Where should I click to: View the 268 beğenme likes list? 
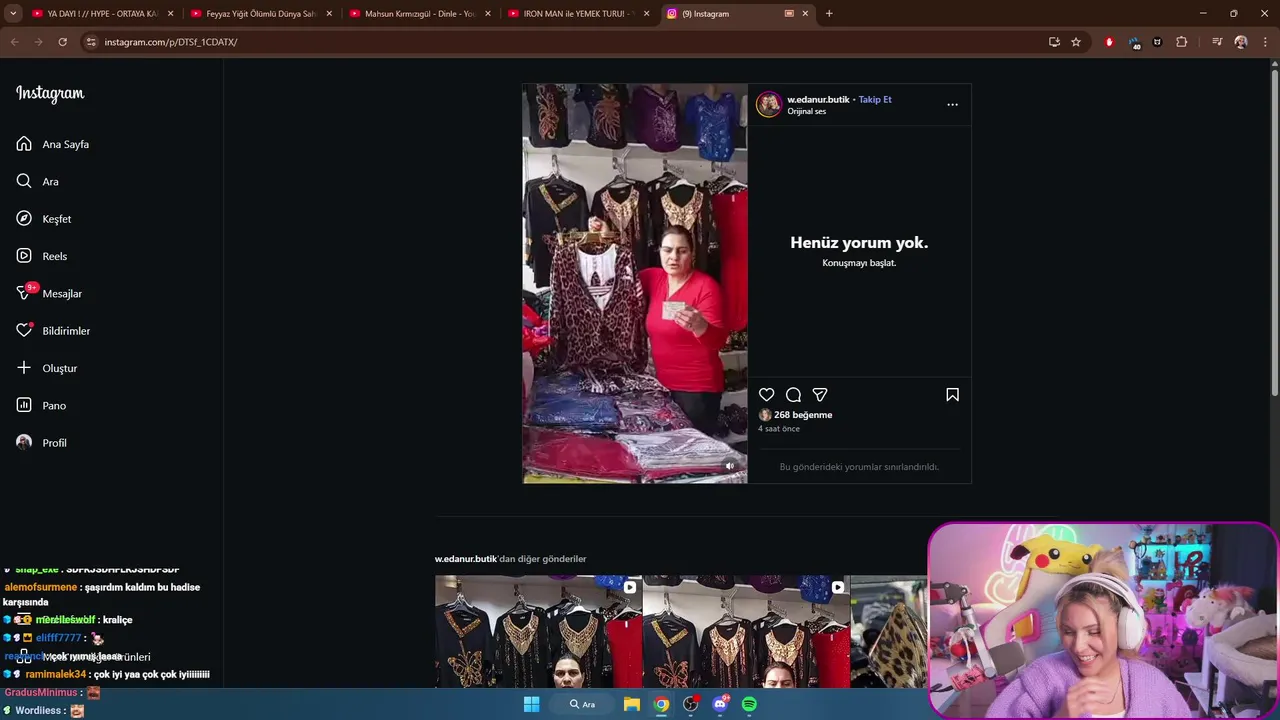803,415
